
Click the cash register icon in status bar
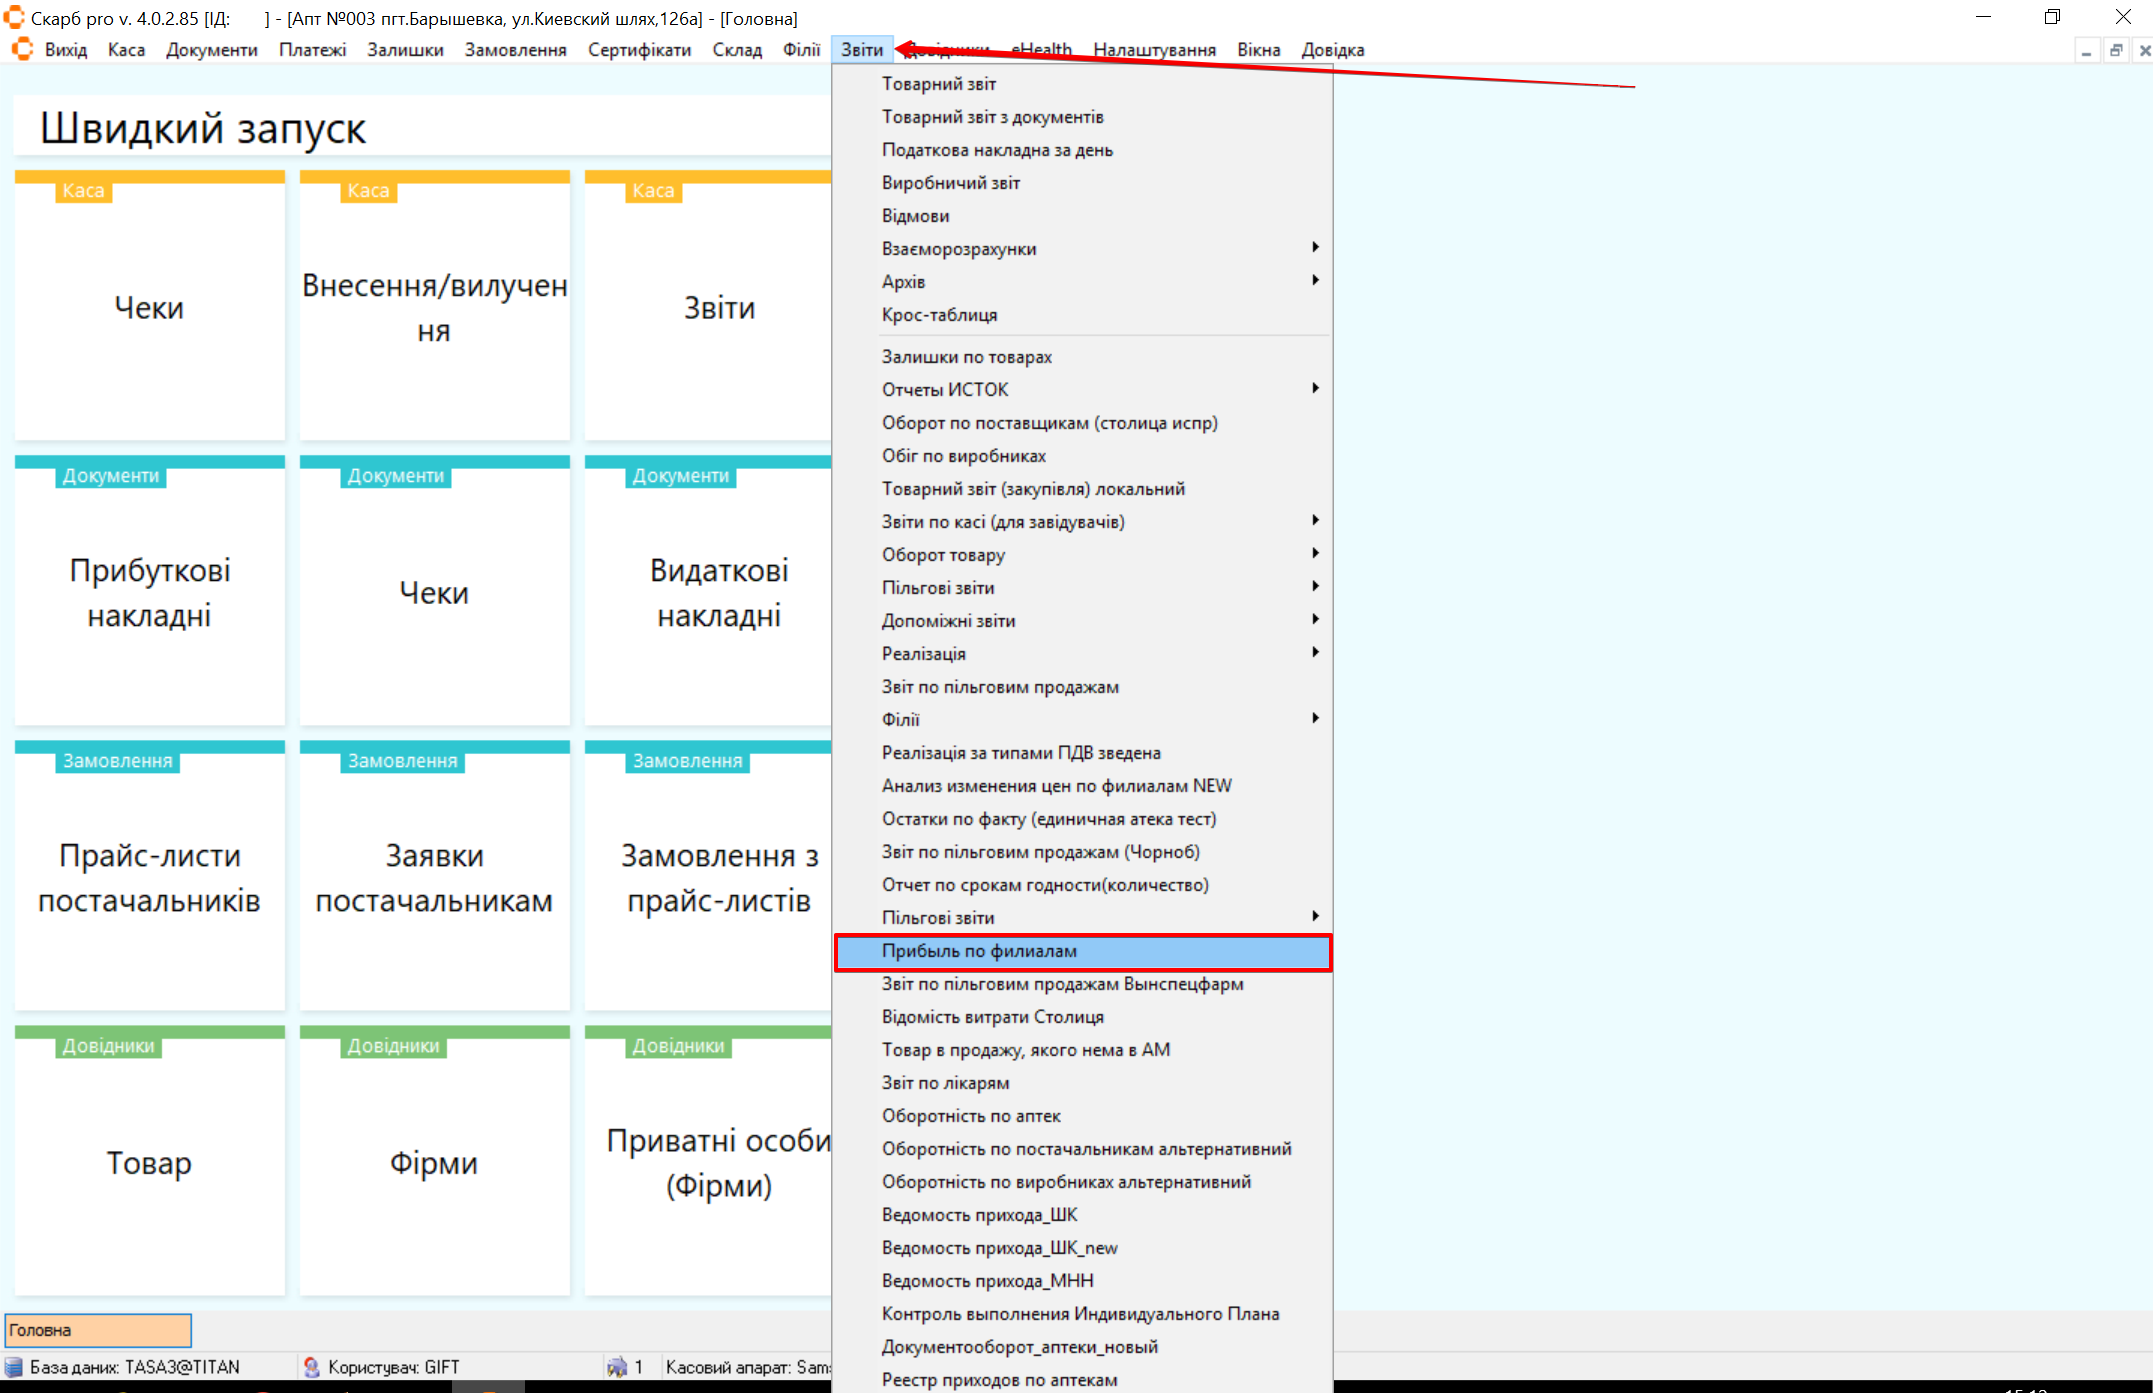616,1367
